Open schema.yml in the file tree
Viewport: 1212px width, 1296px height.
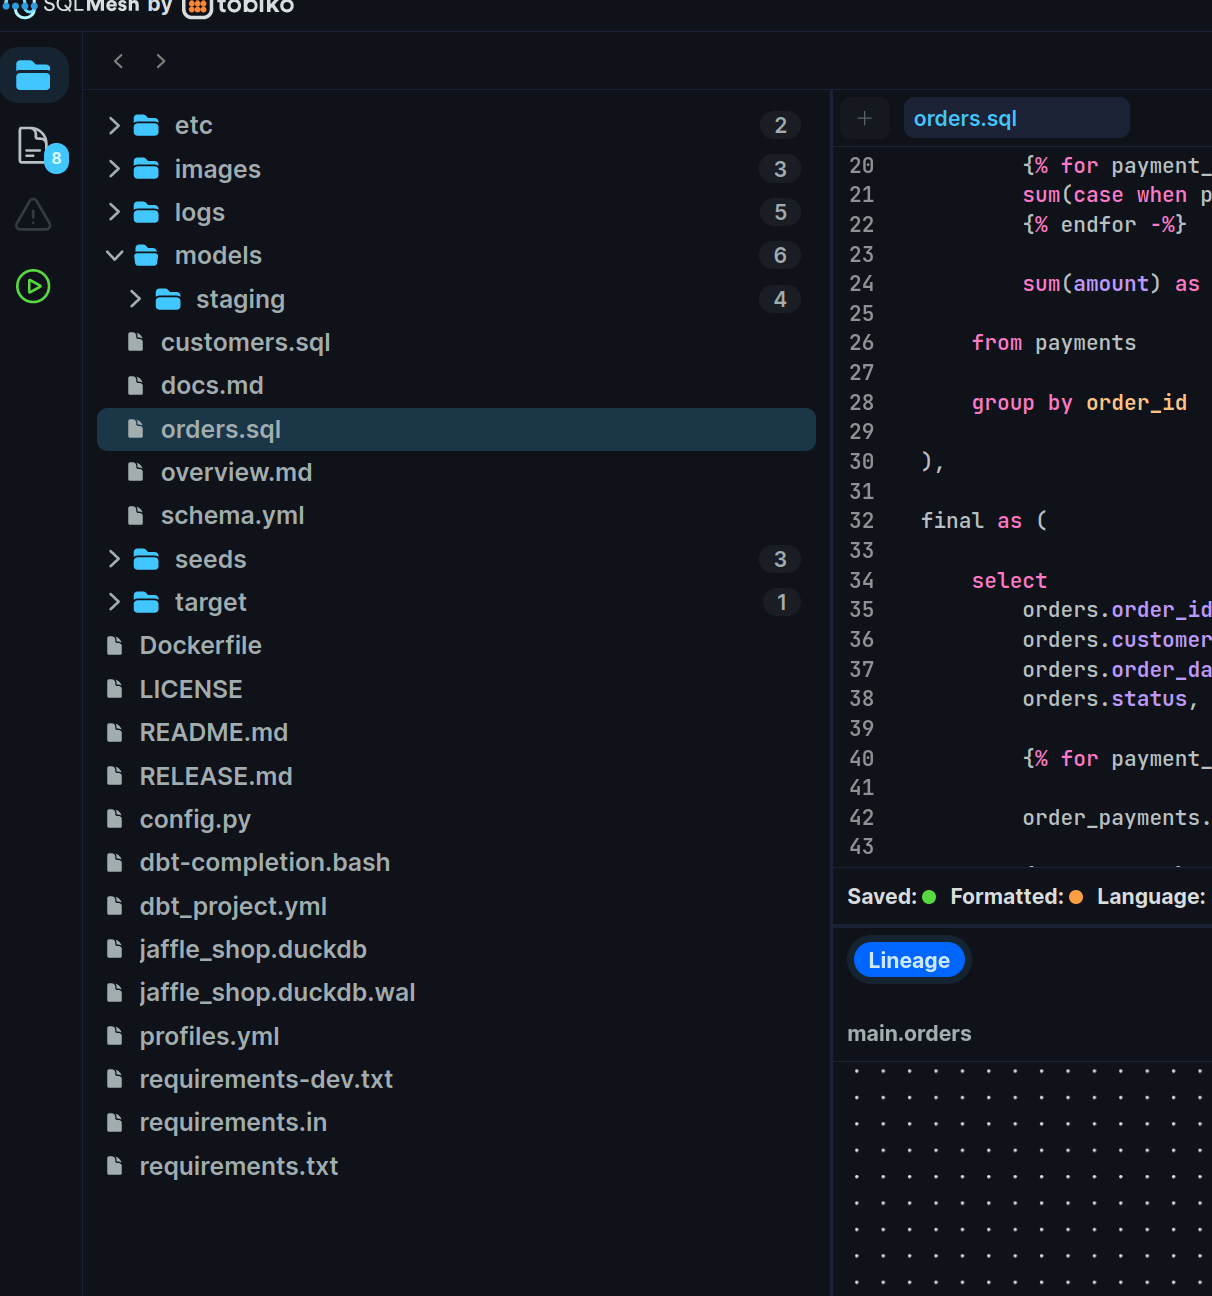pos(232,515)
